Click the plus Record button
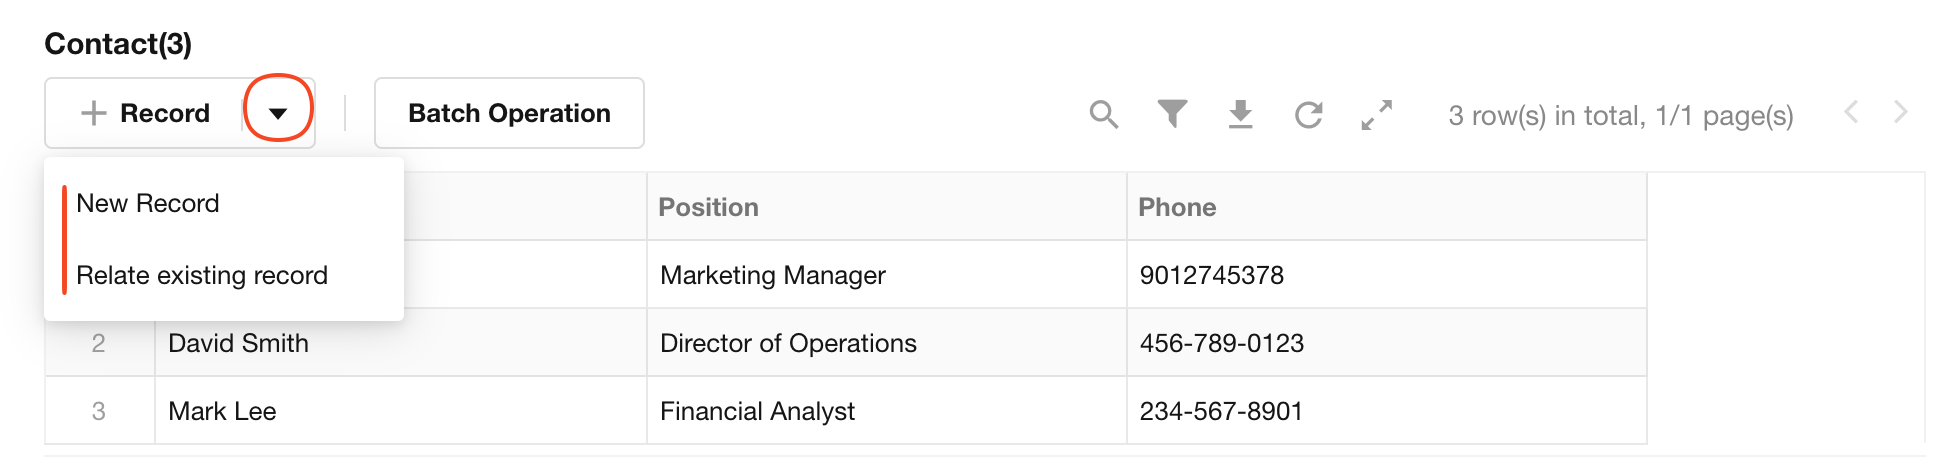 [x=146, y=113]
